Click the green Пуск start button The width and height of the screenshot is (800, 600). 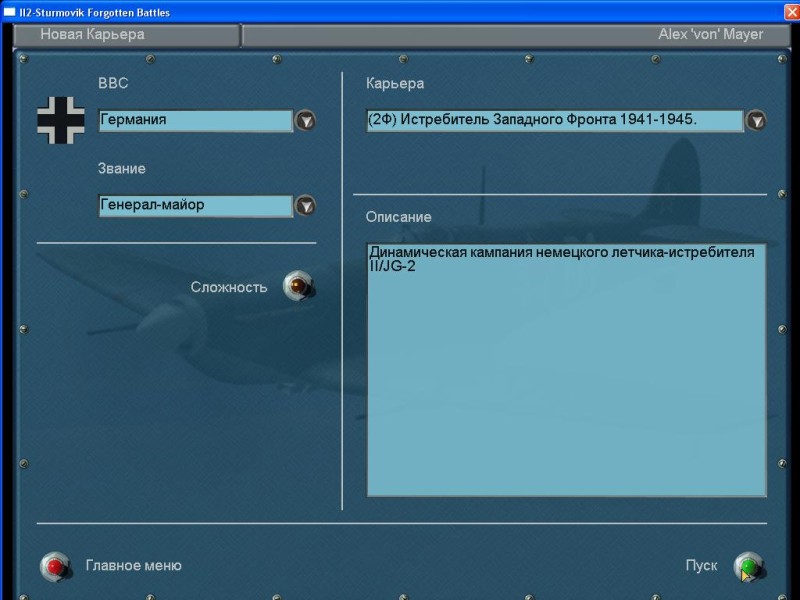(748, 566)
